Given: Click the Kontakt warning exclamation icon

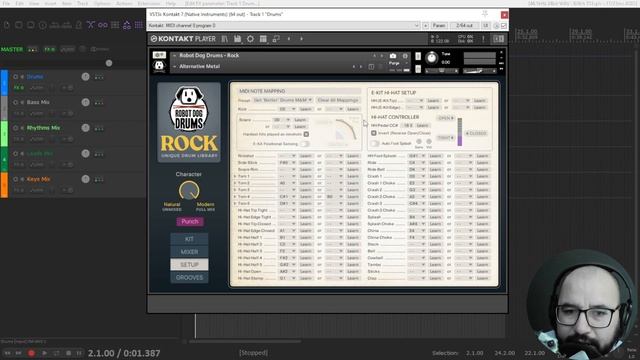Looking at the screenshot, I should tap(483, 39).
